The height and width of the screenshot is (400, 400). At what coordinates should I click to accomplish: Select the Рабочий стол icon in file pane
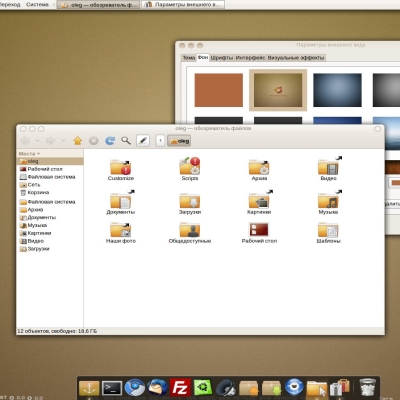pyautogui.click(x=259, y=229)
